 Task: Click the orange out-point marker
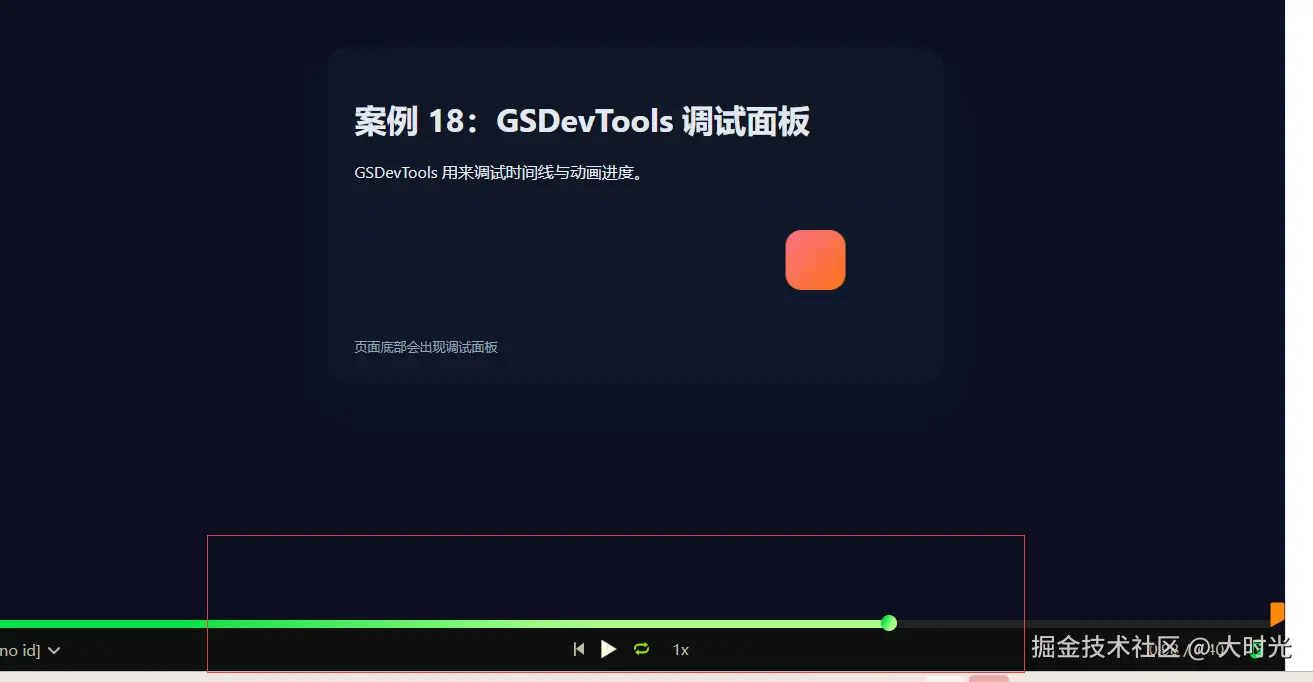coord(1277,613)
